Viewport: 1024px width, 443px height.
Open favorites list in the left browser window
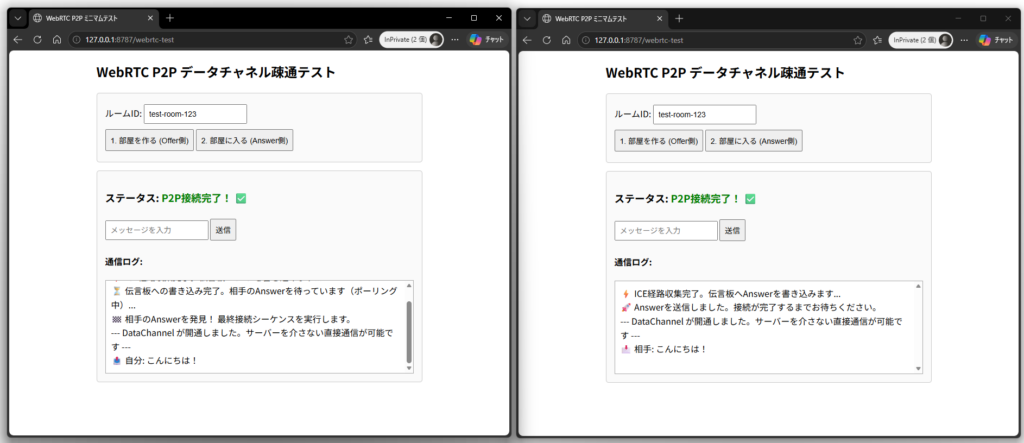point(368,40)
